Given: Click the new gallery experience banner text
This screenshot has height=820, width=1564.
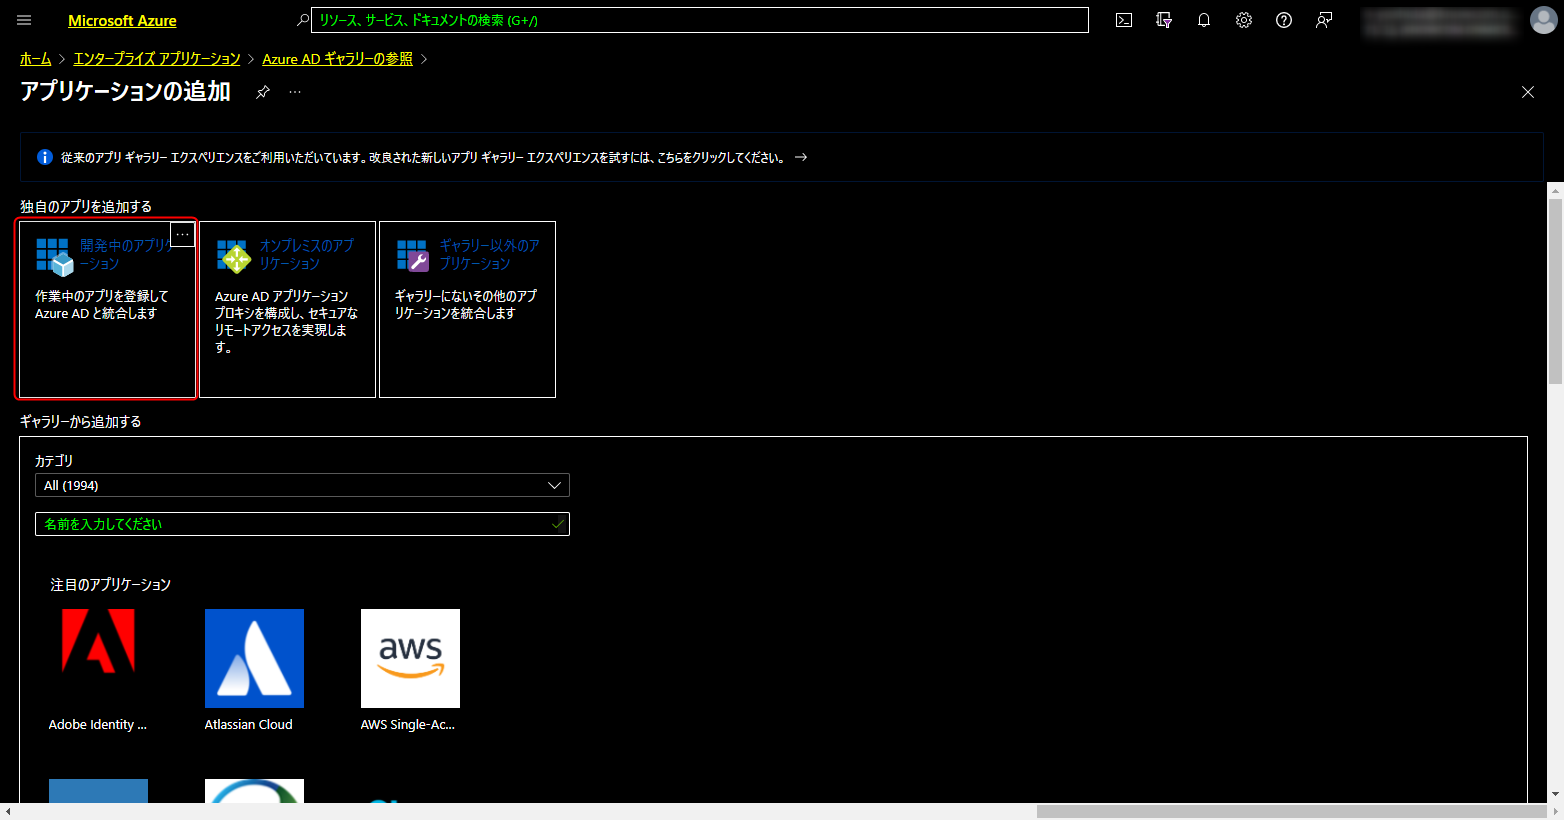Looking at the screenshot, I should [423, 157].
